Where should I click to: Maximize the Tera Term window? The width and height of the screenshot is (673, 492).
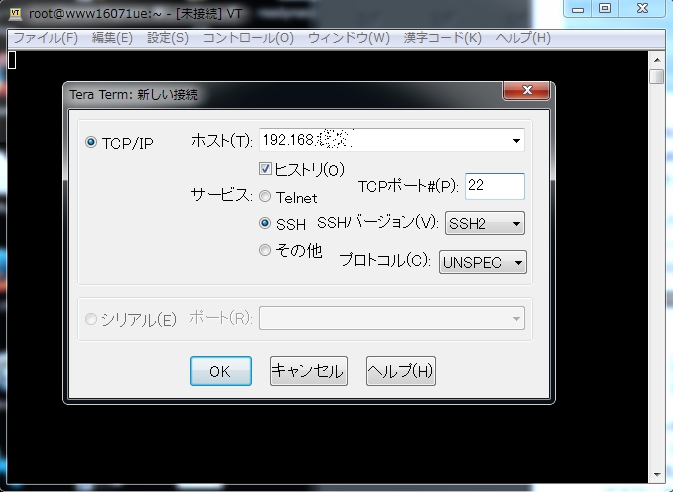605,9
